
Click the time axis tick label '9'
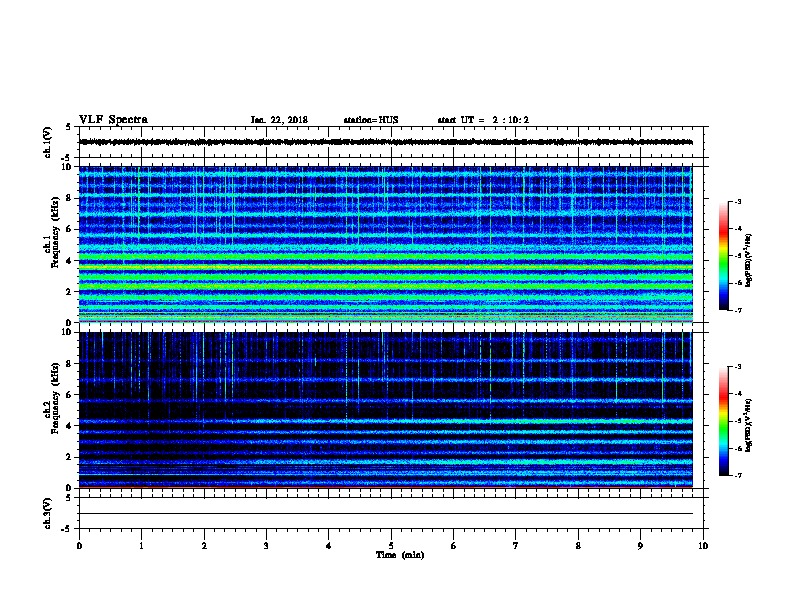(640, 546)
